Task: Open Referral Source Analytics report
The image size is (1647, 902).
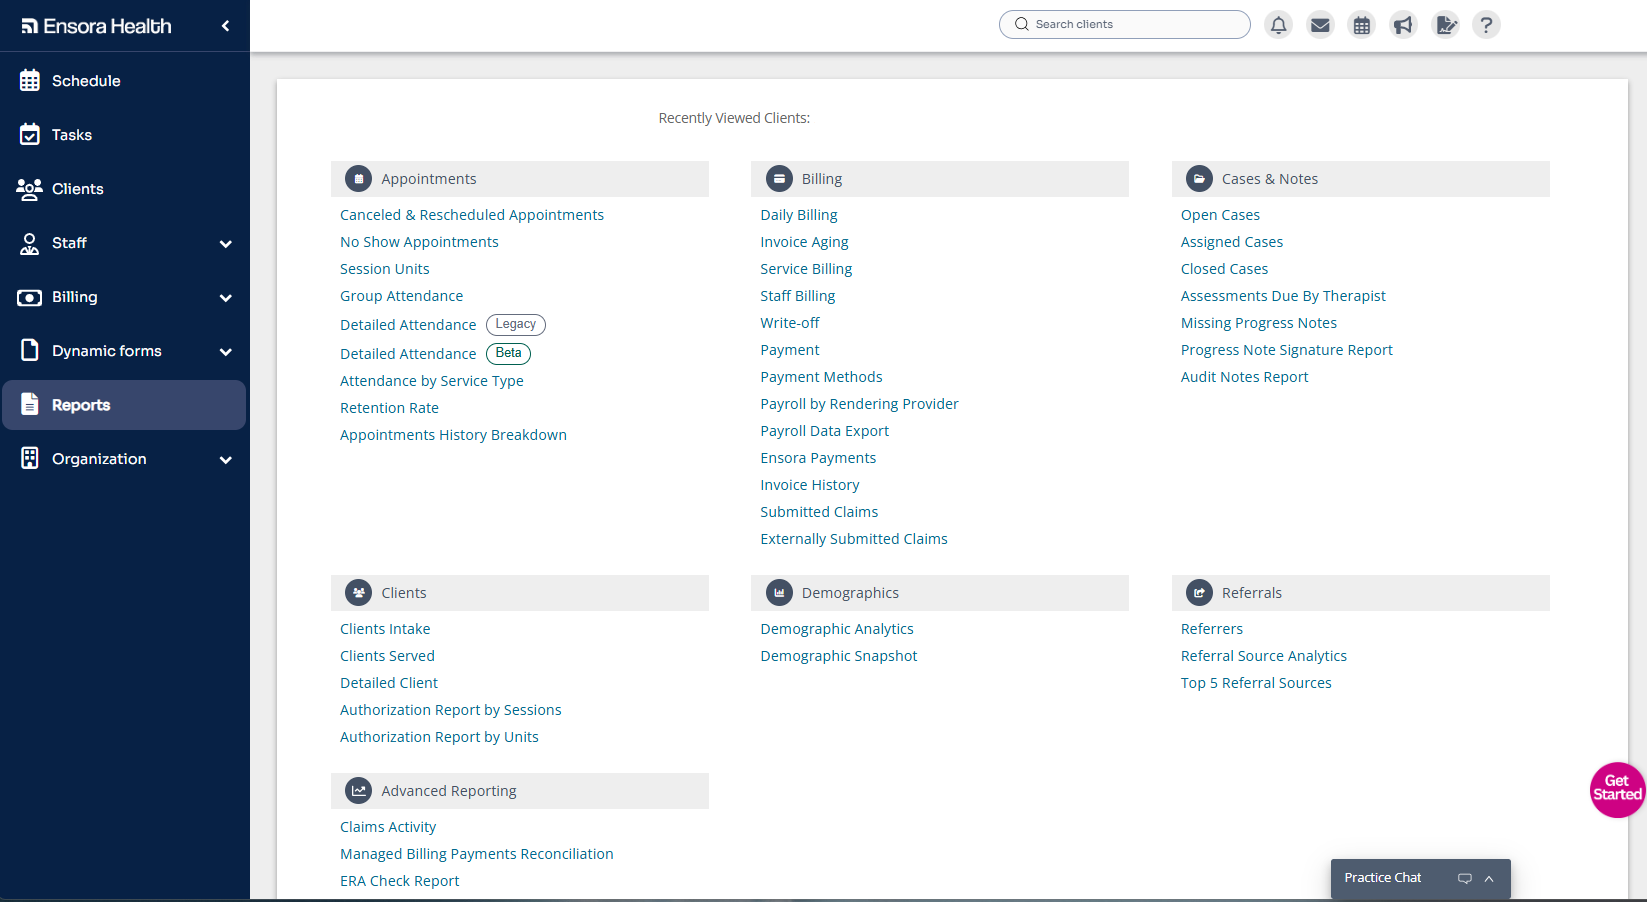Action: point(1264,656)
